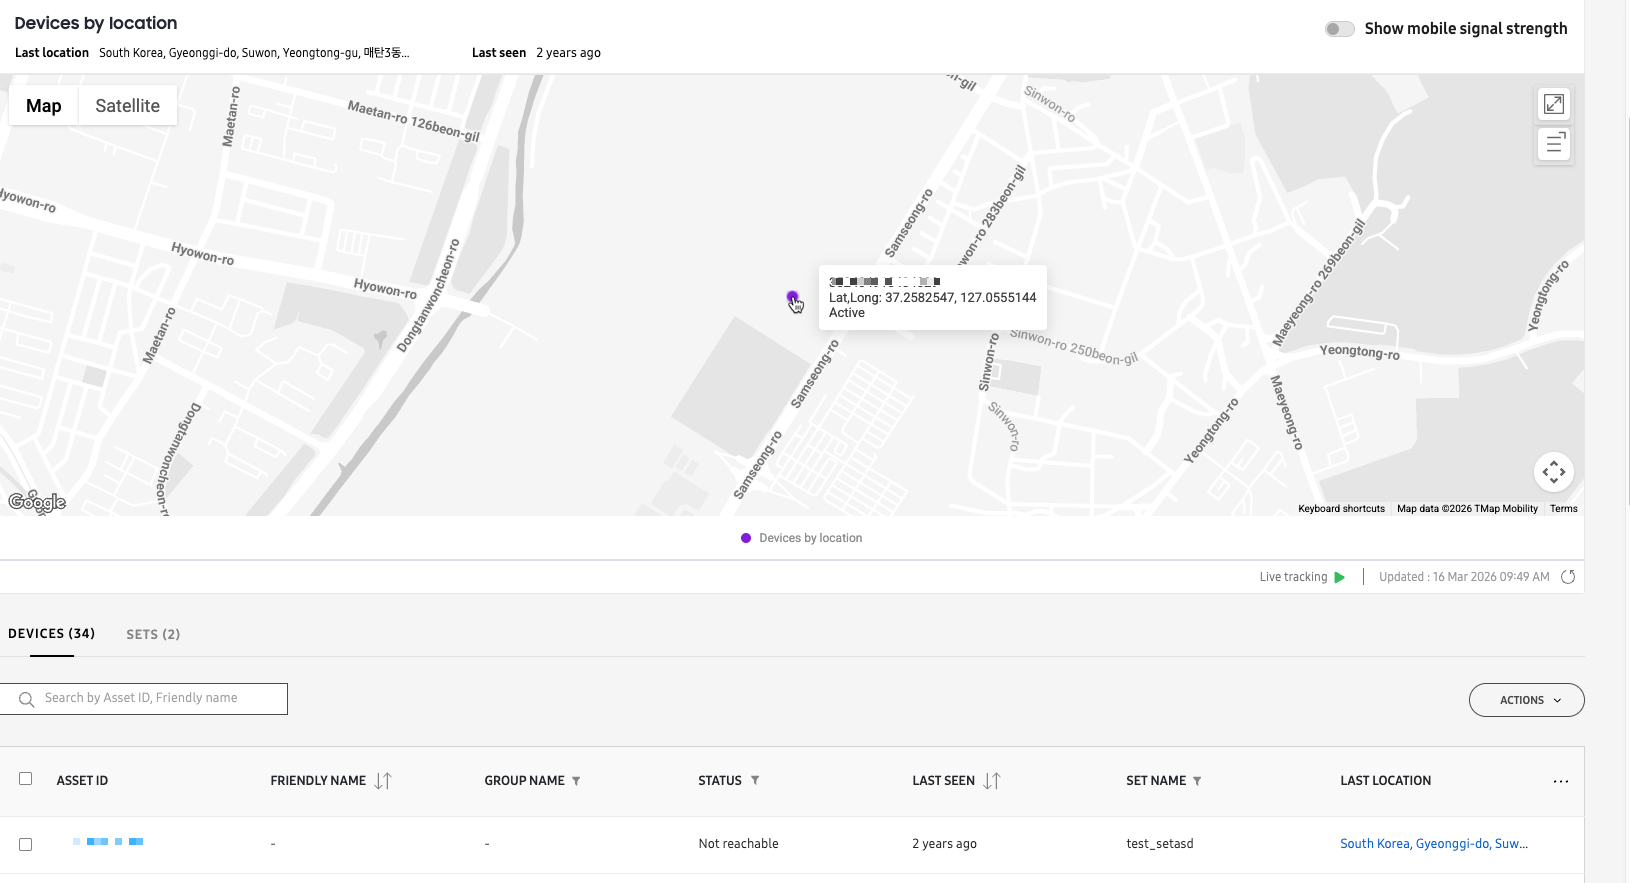The image size is (1630, 883).
Task: Open map Keyboard shortcuts
Action: click(1341, 509)
